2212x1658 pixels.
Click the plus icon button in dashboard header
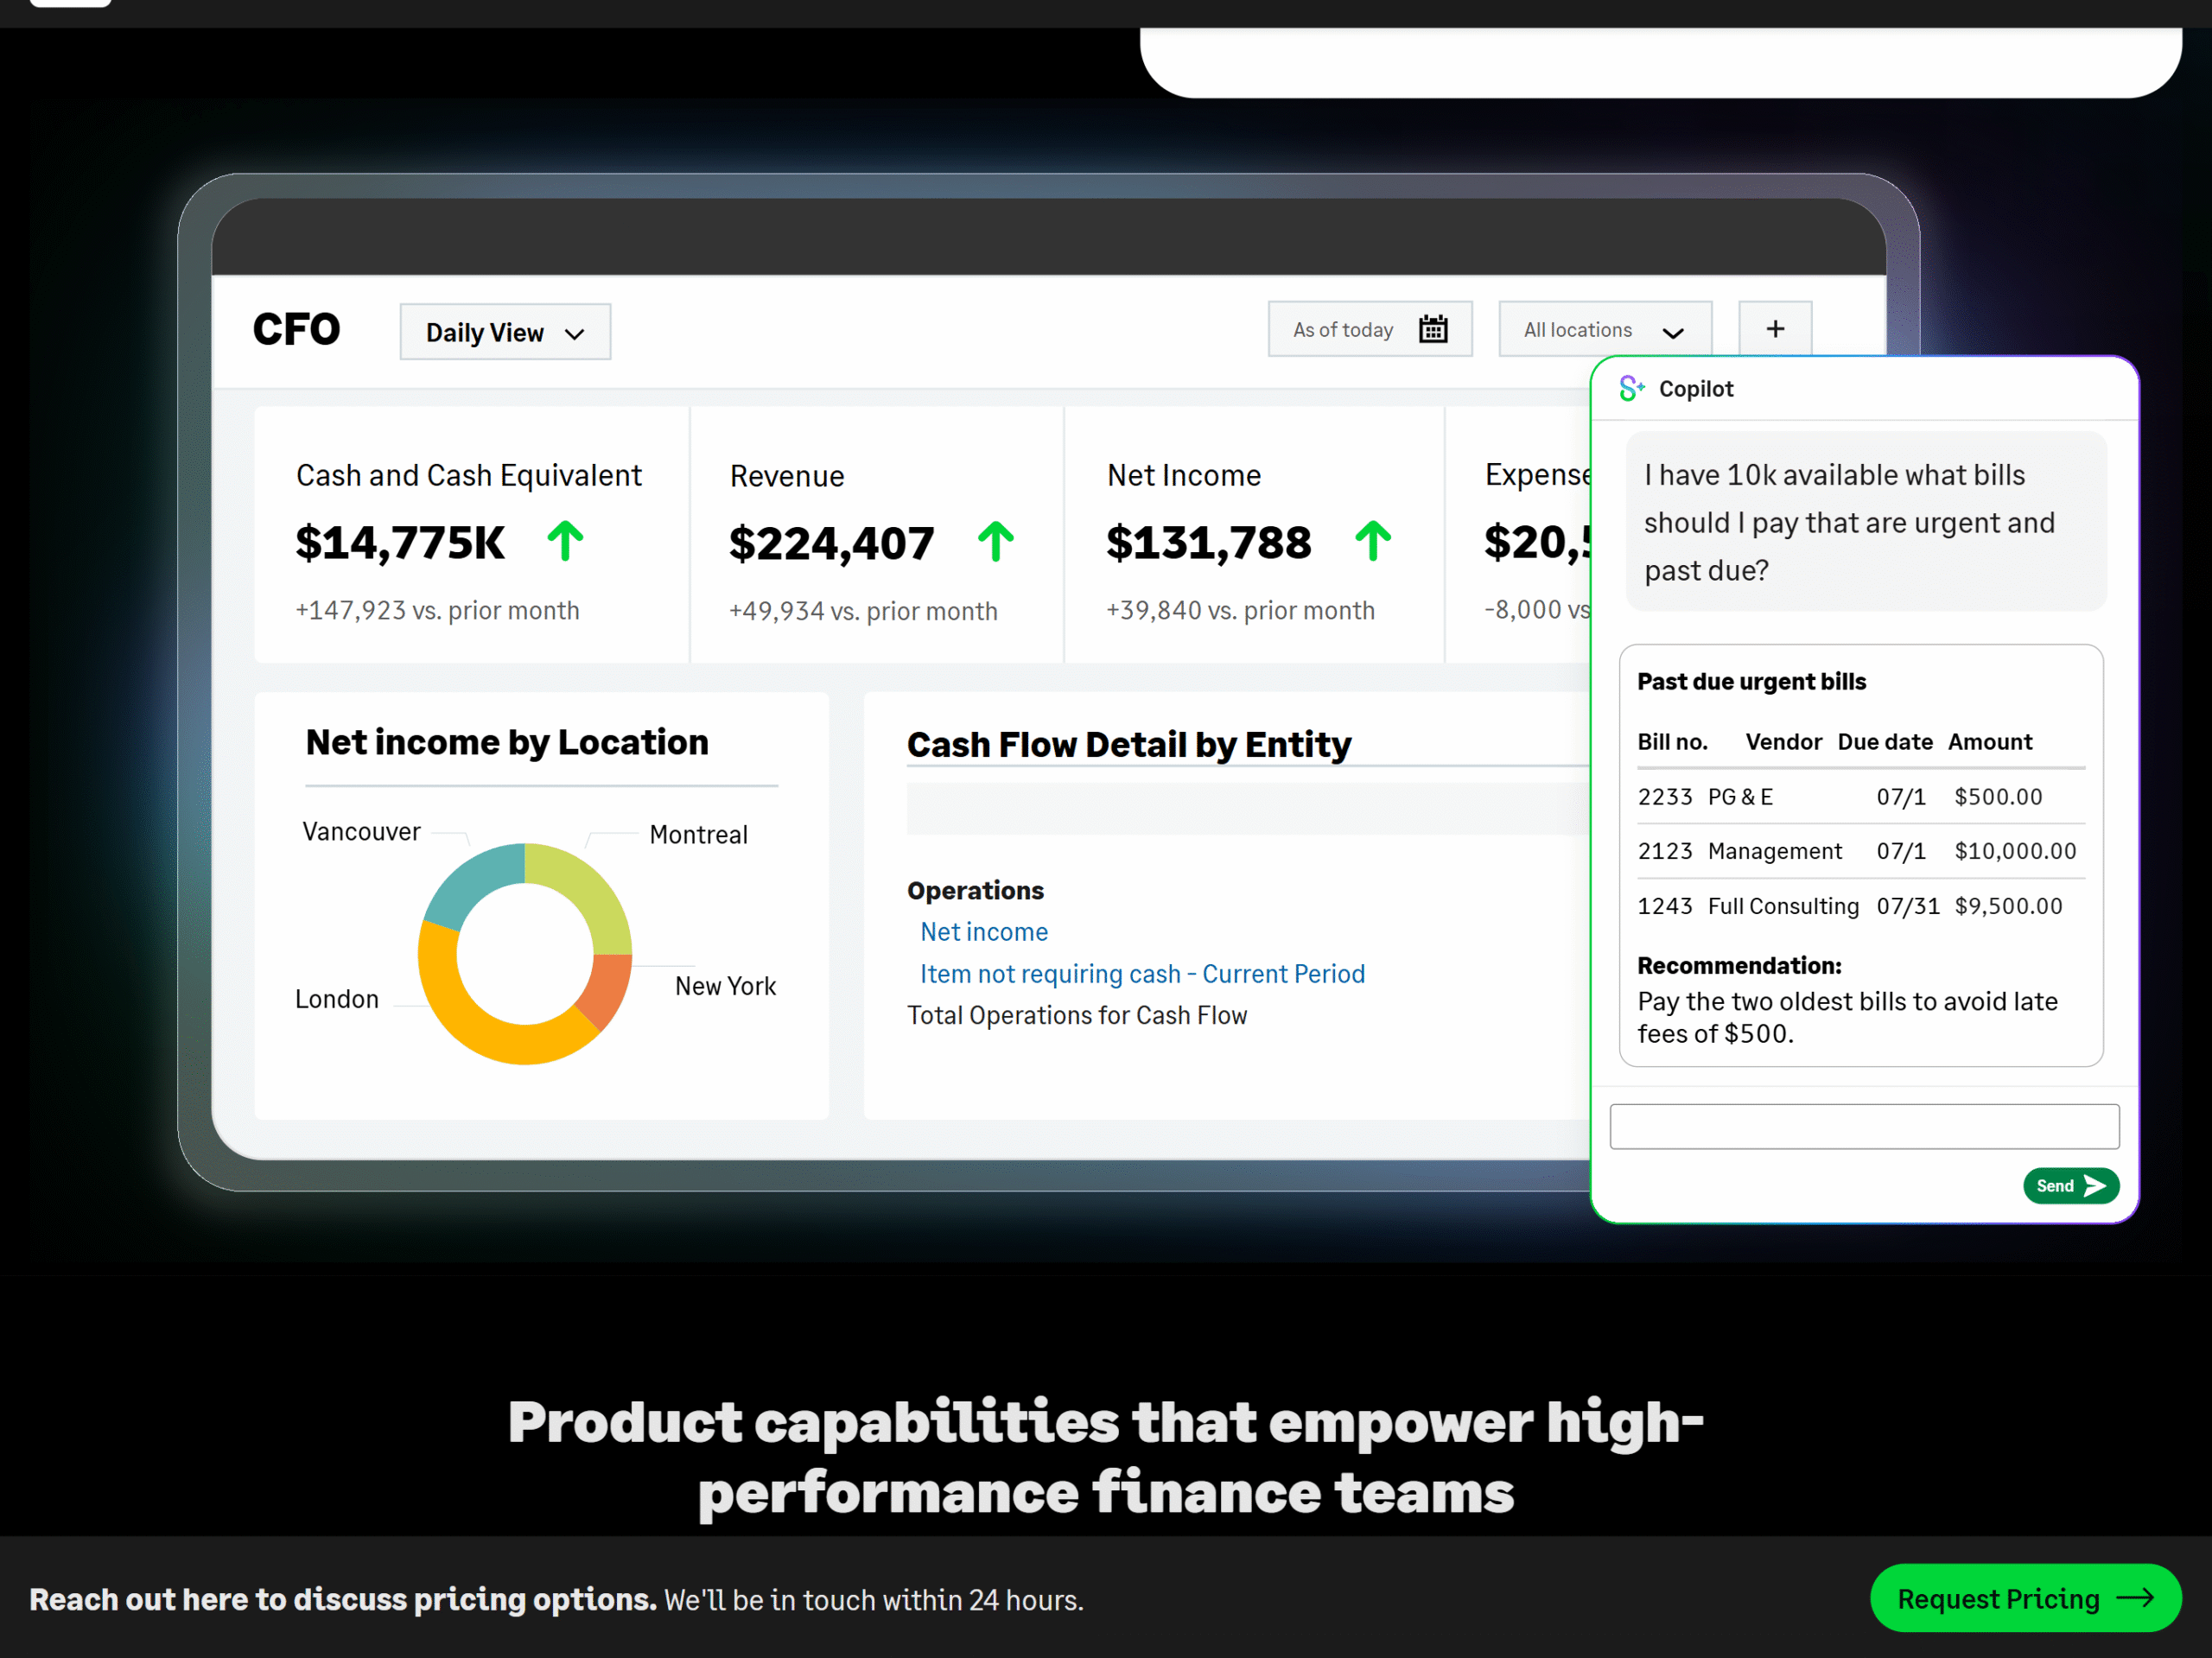[x=1774, y=329]
